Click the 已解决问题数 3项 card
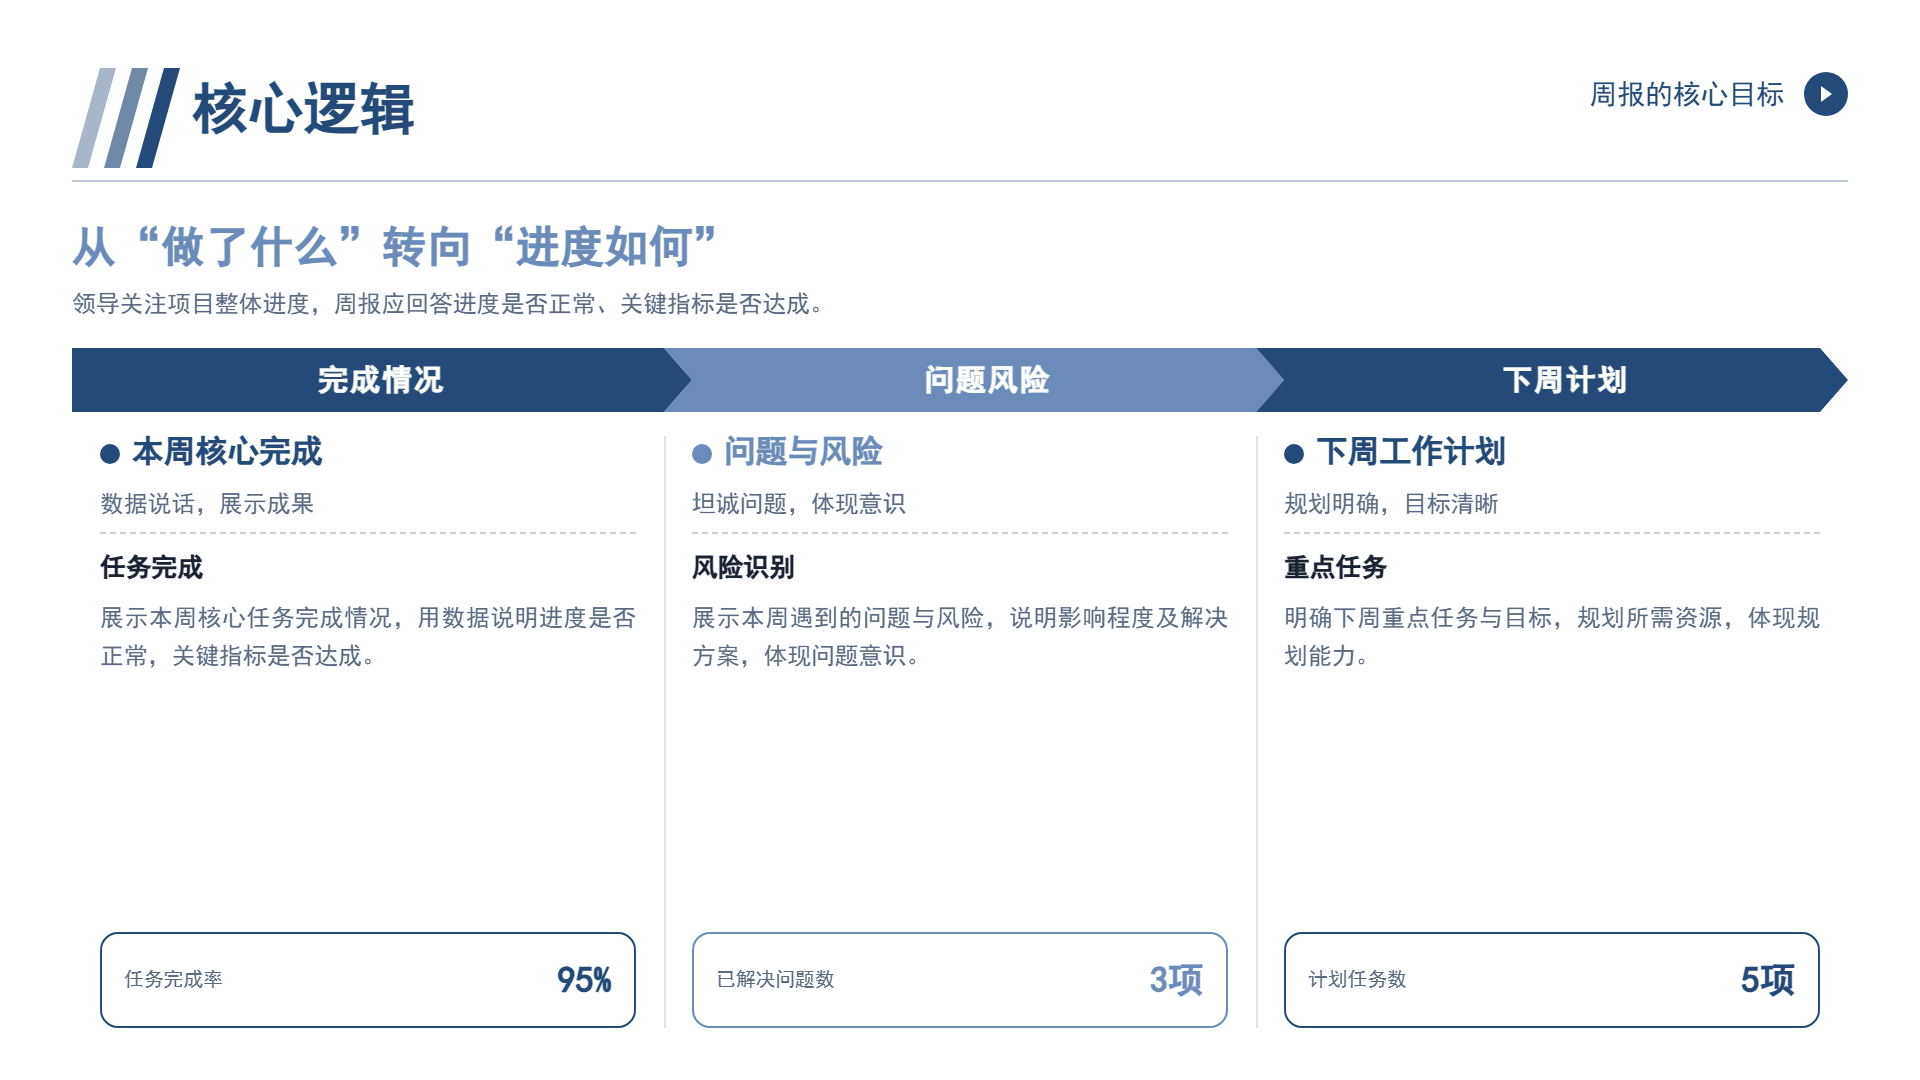The width and height of the screenshot is (1920, 1080). click(960, 980)
